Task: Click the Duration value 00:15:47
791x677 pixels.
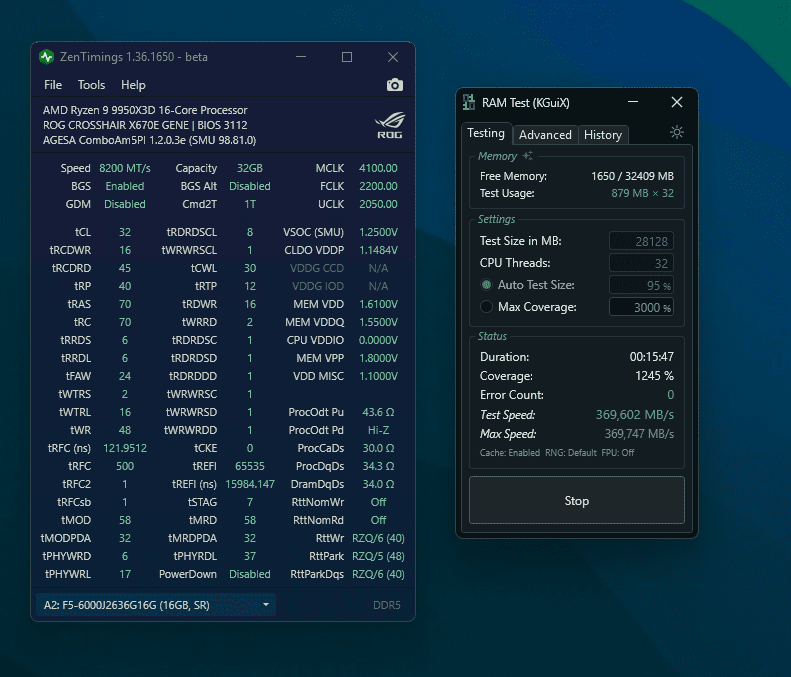Action: pos(651,357)
